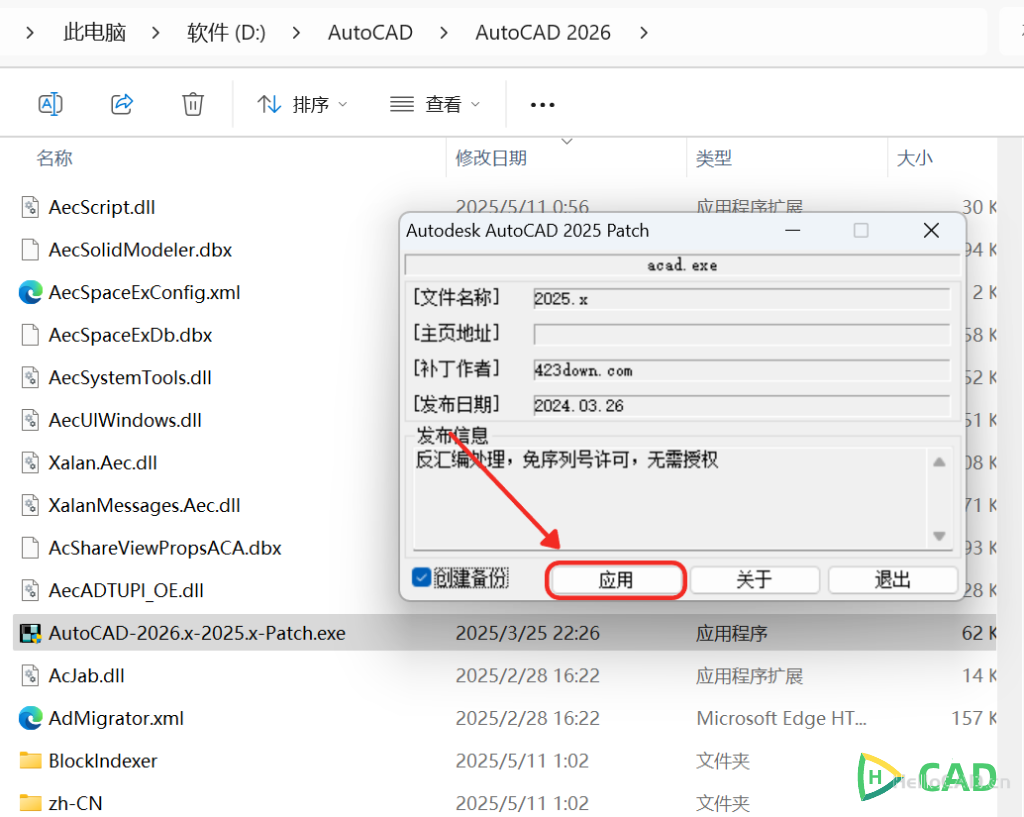The image size is (1024, 817).
Task: Close the Autodesk AutoCAD 2025 Patch dialog
Action: coord(931,230)
